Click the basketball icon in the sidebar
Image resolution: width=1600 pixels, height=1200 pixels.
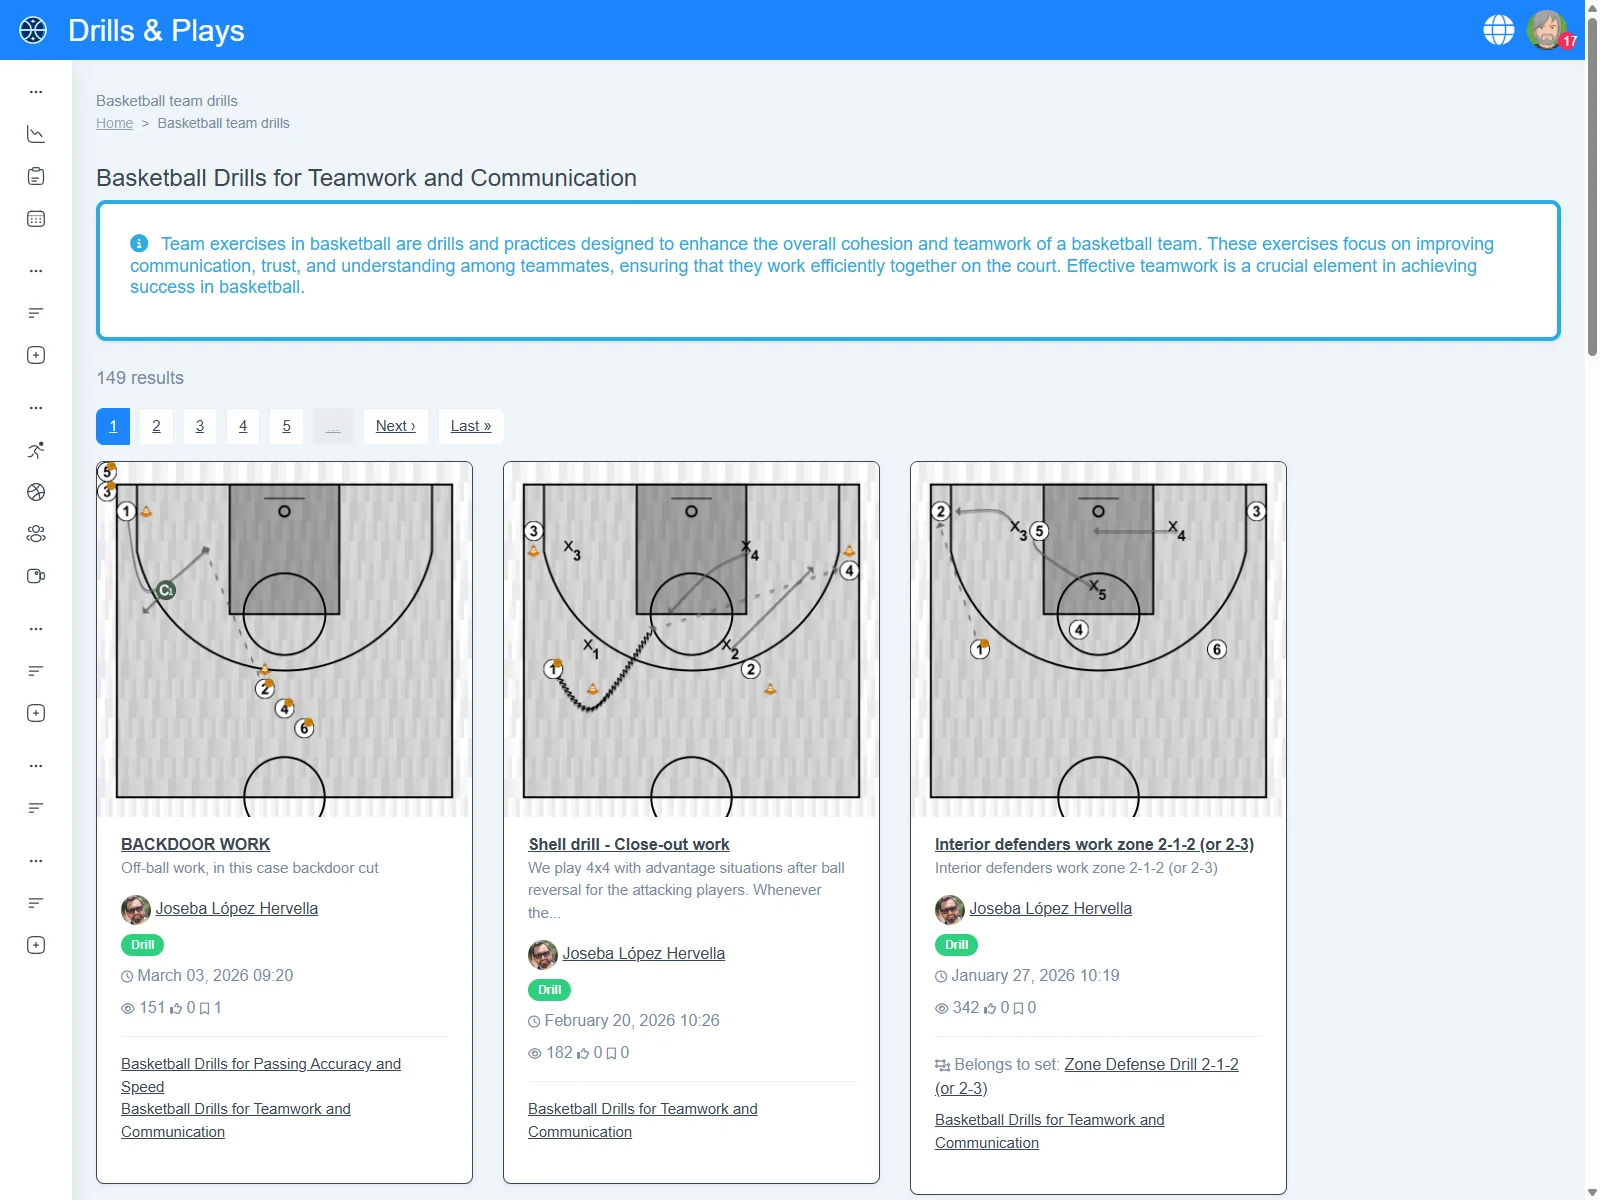(36, 492)
